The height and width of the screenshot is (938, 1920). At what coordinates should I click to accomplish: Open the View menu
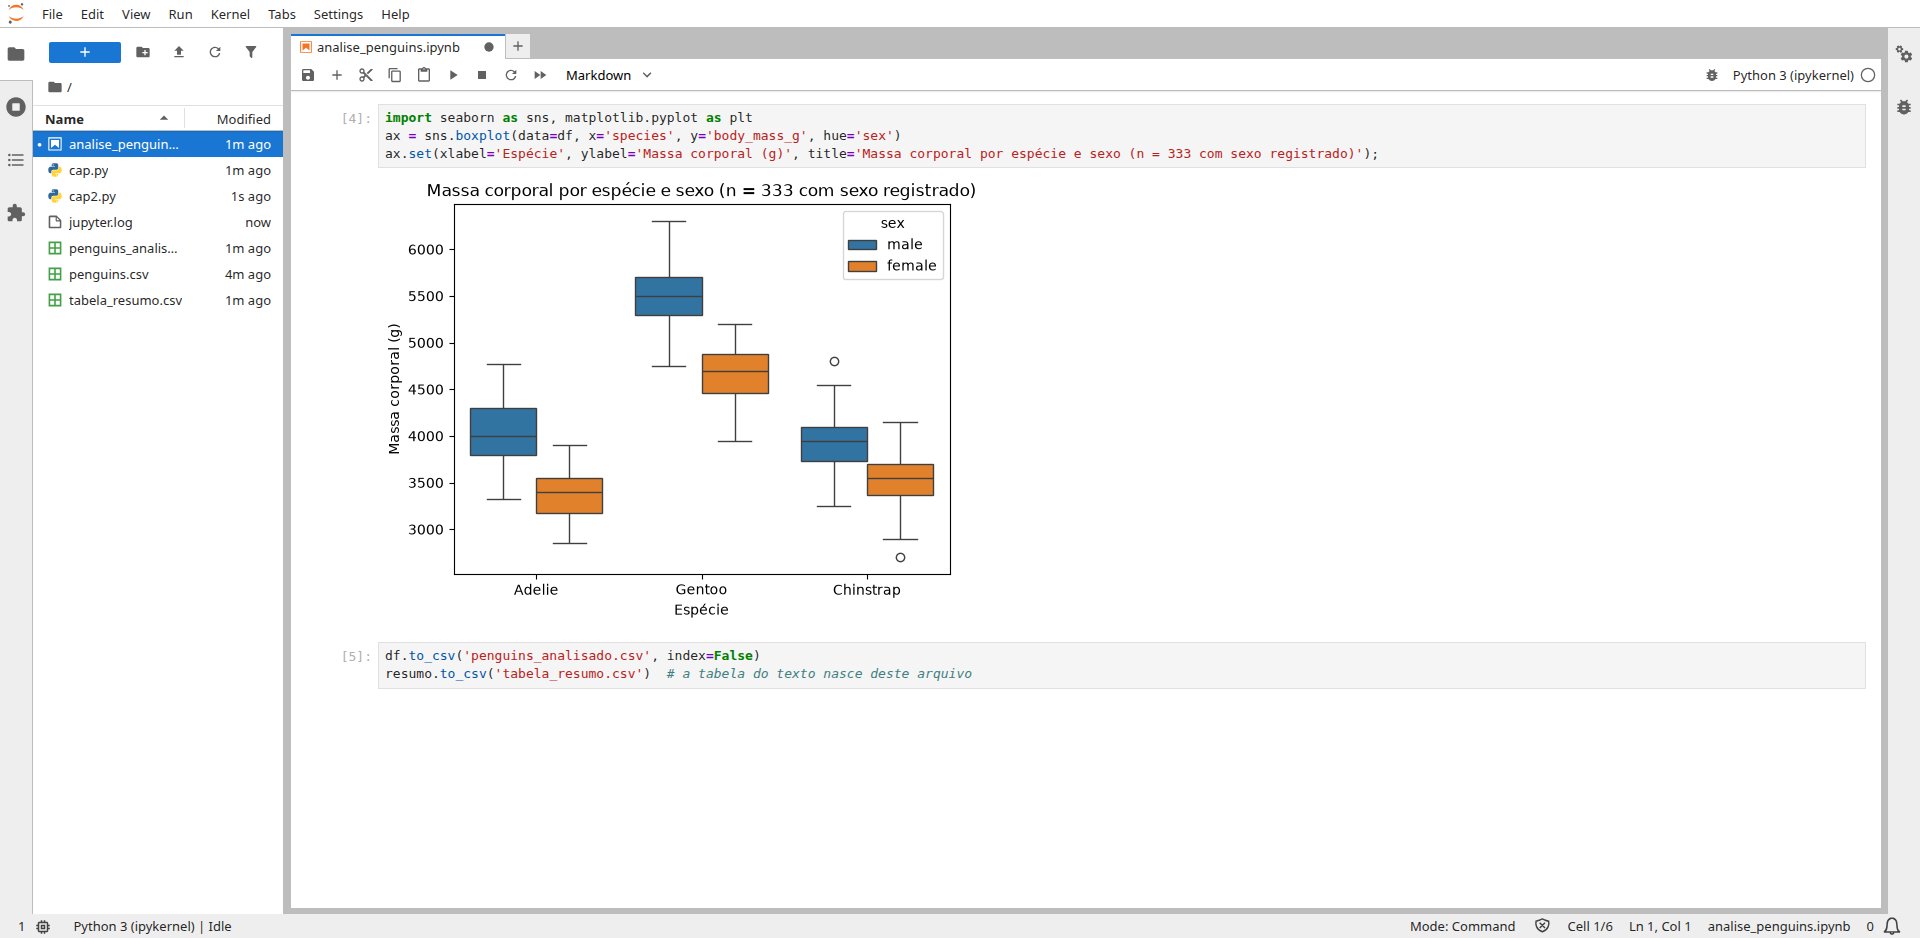136,14
